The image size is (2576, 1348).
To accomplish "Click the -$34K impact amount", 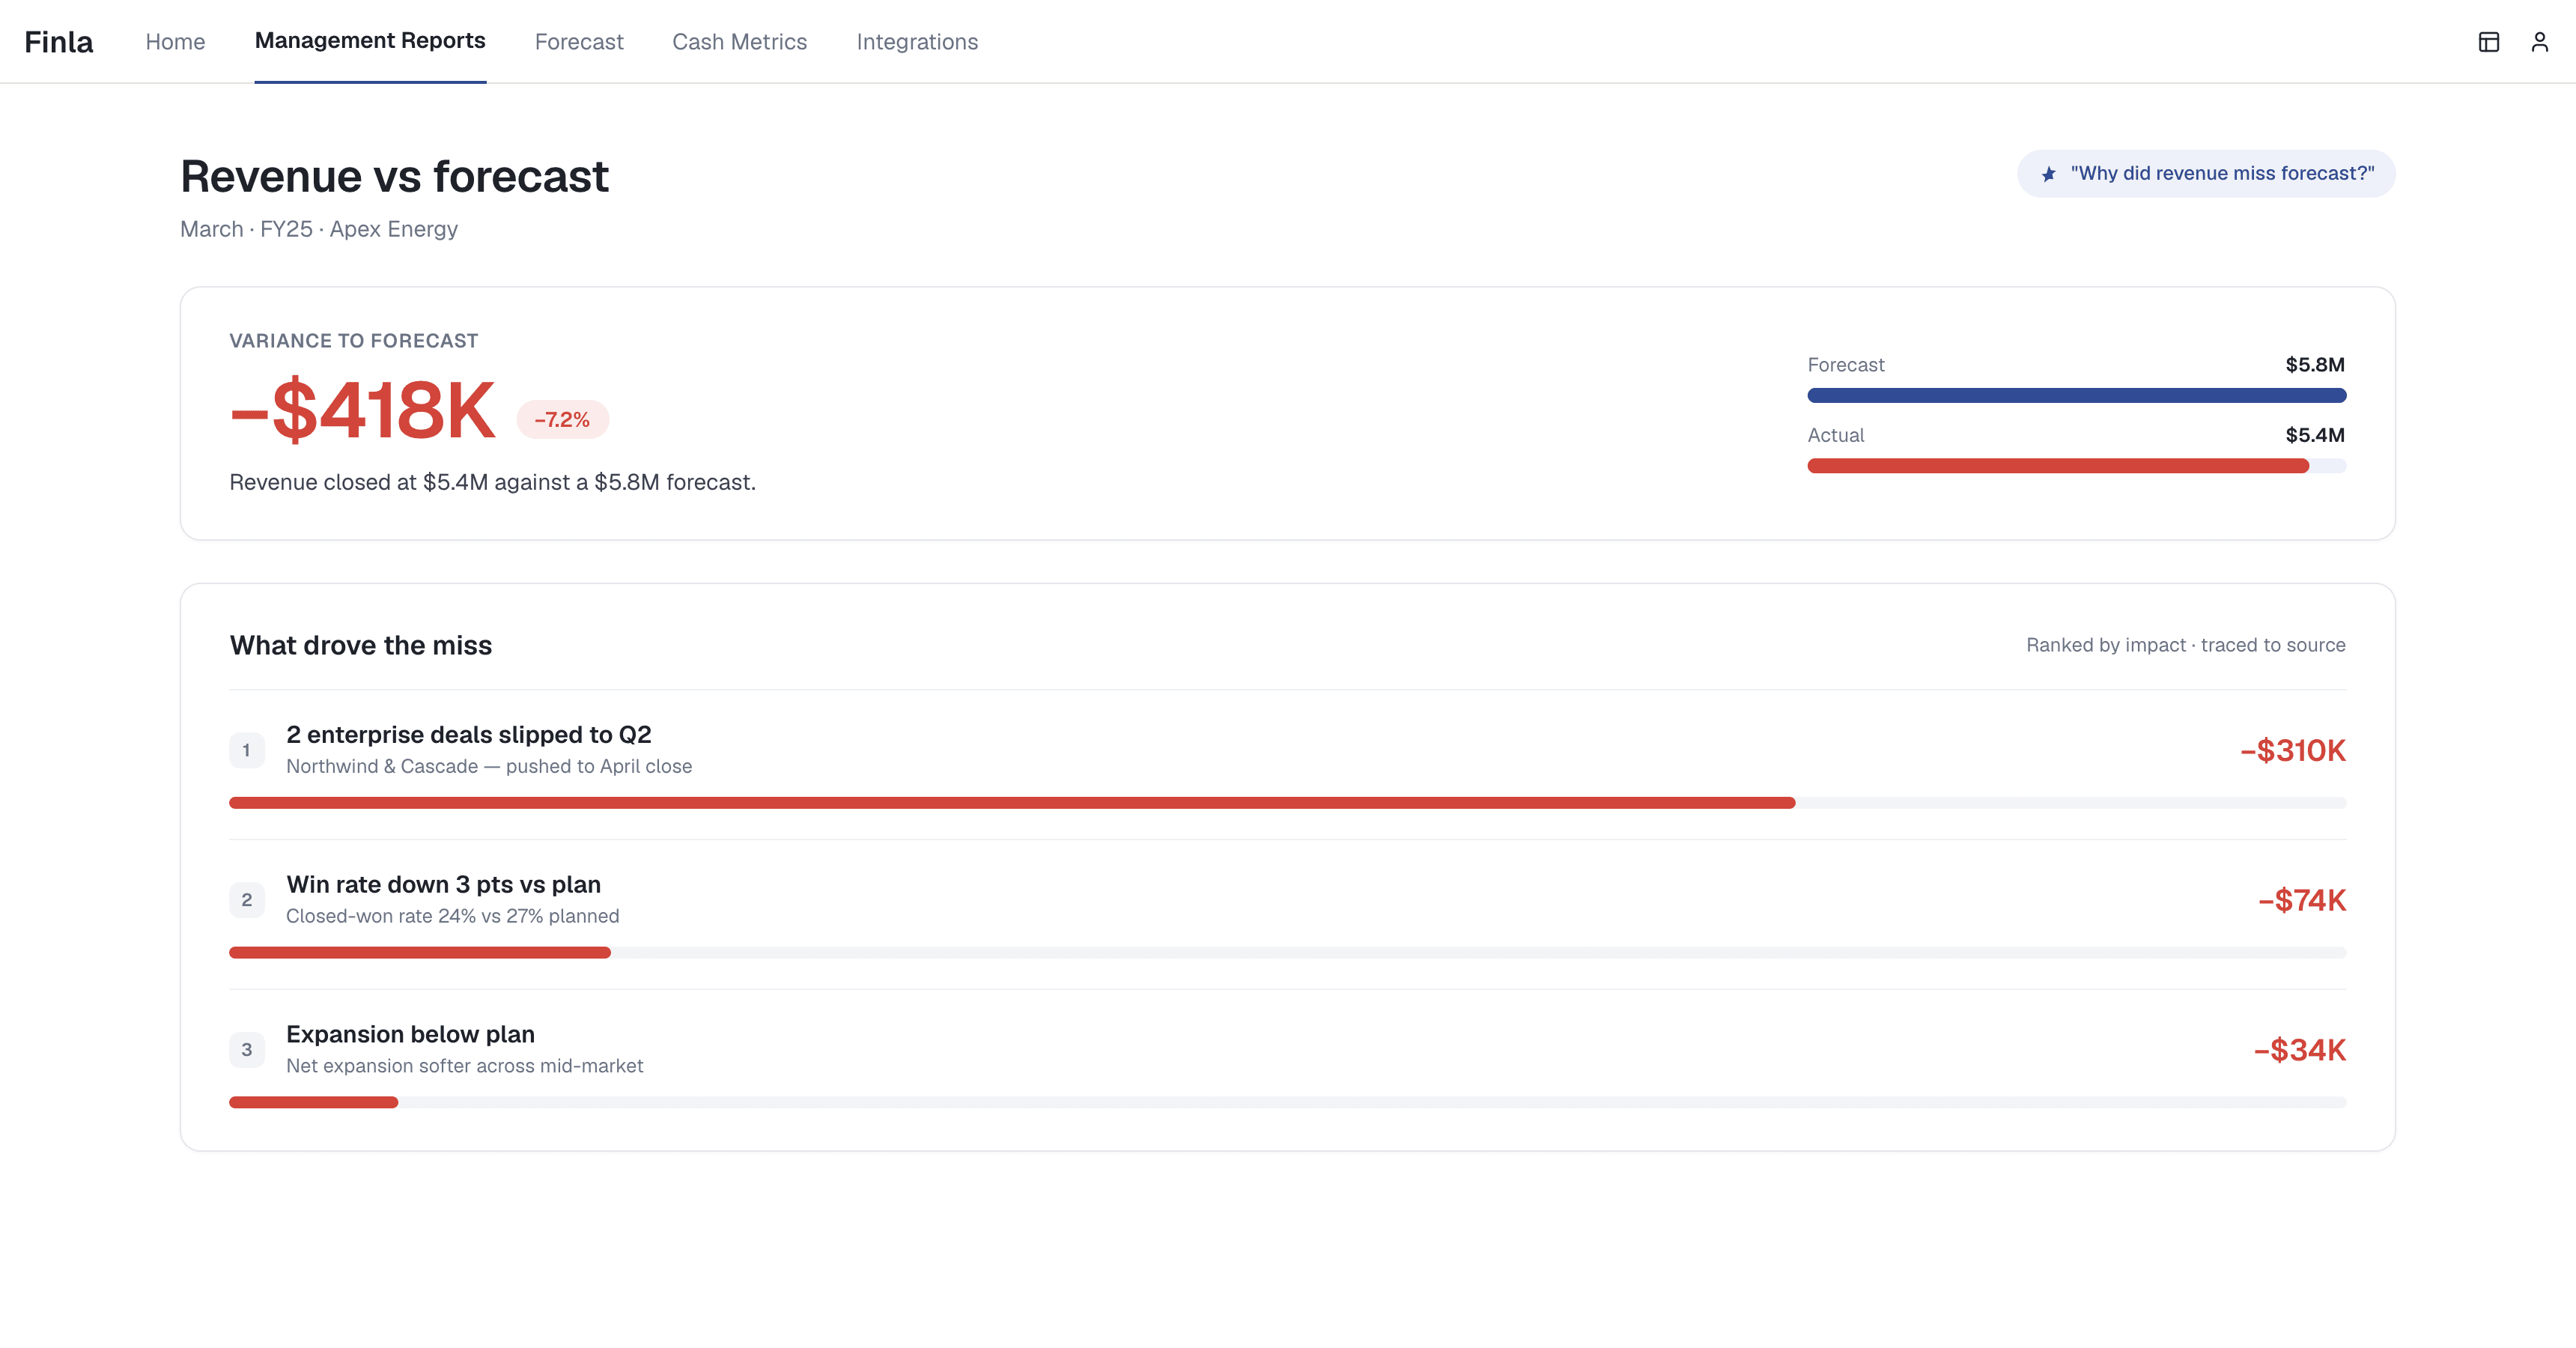I will (x=2299, y=1051).
